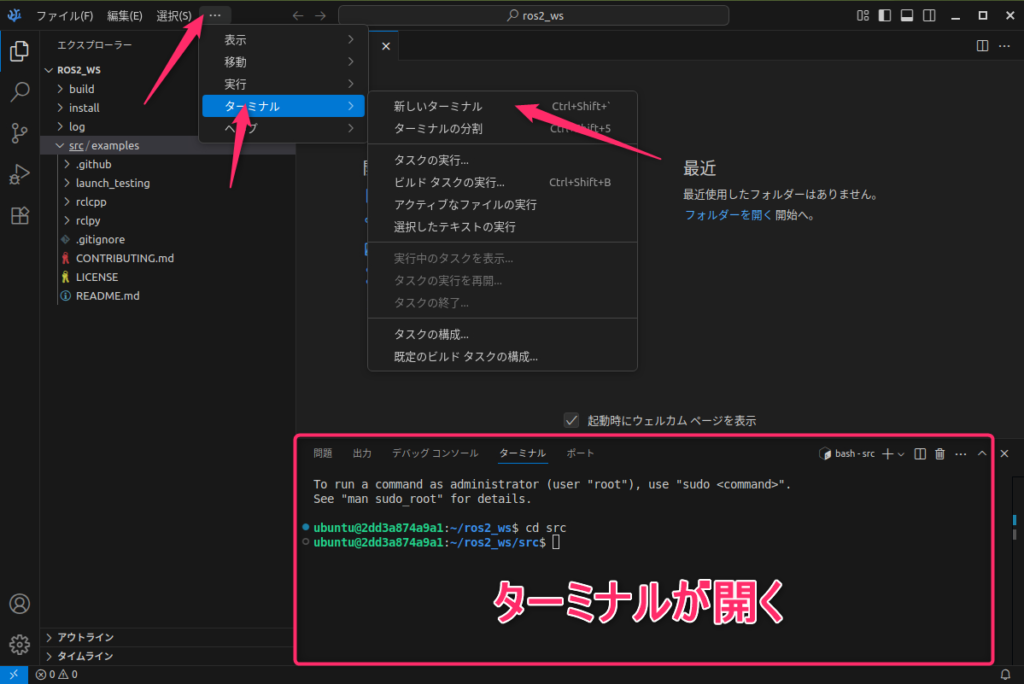The image size is (1024, 684).
Task: Open the Extensions view icon
Action: click(x=19, y=216)
